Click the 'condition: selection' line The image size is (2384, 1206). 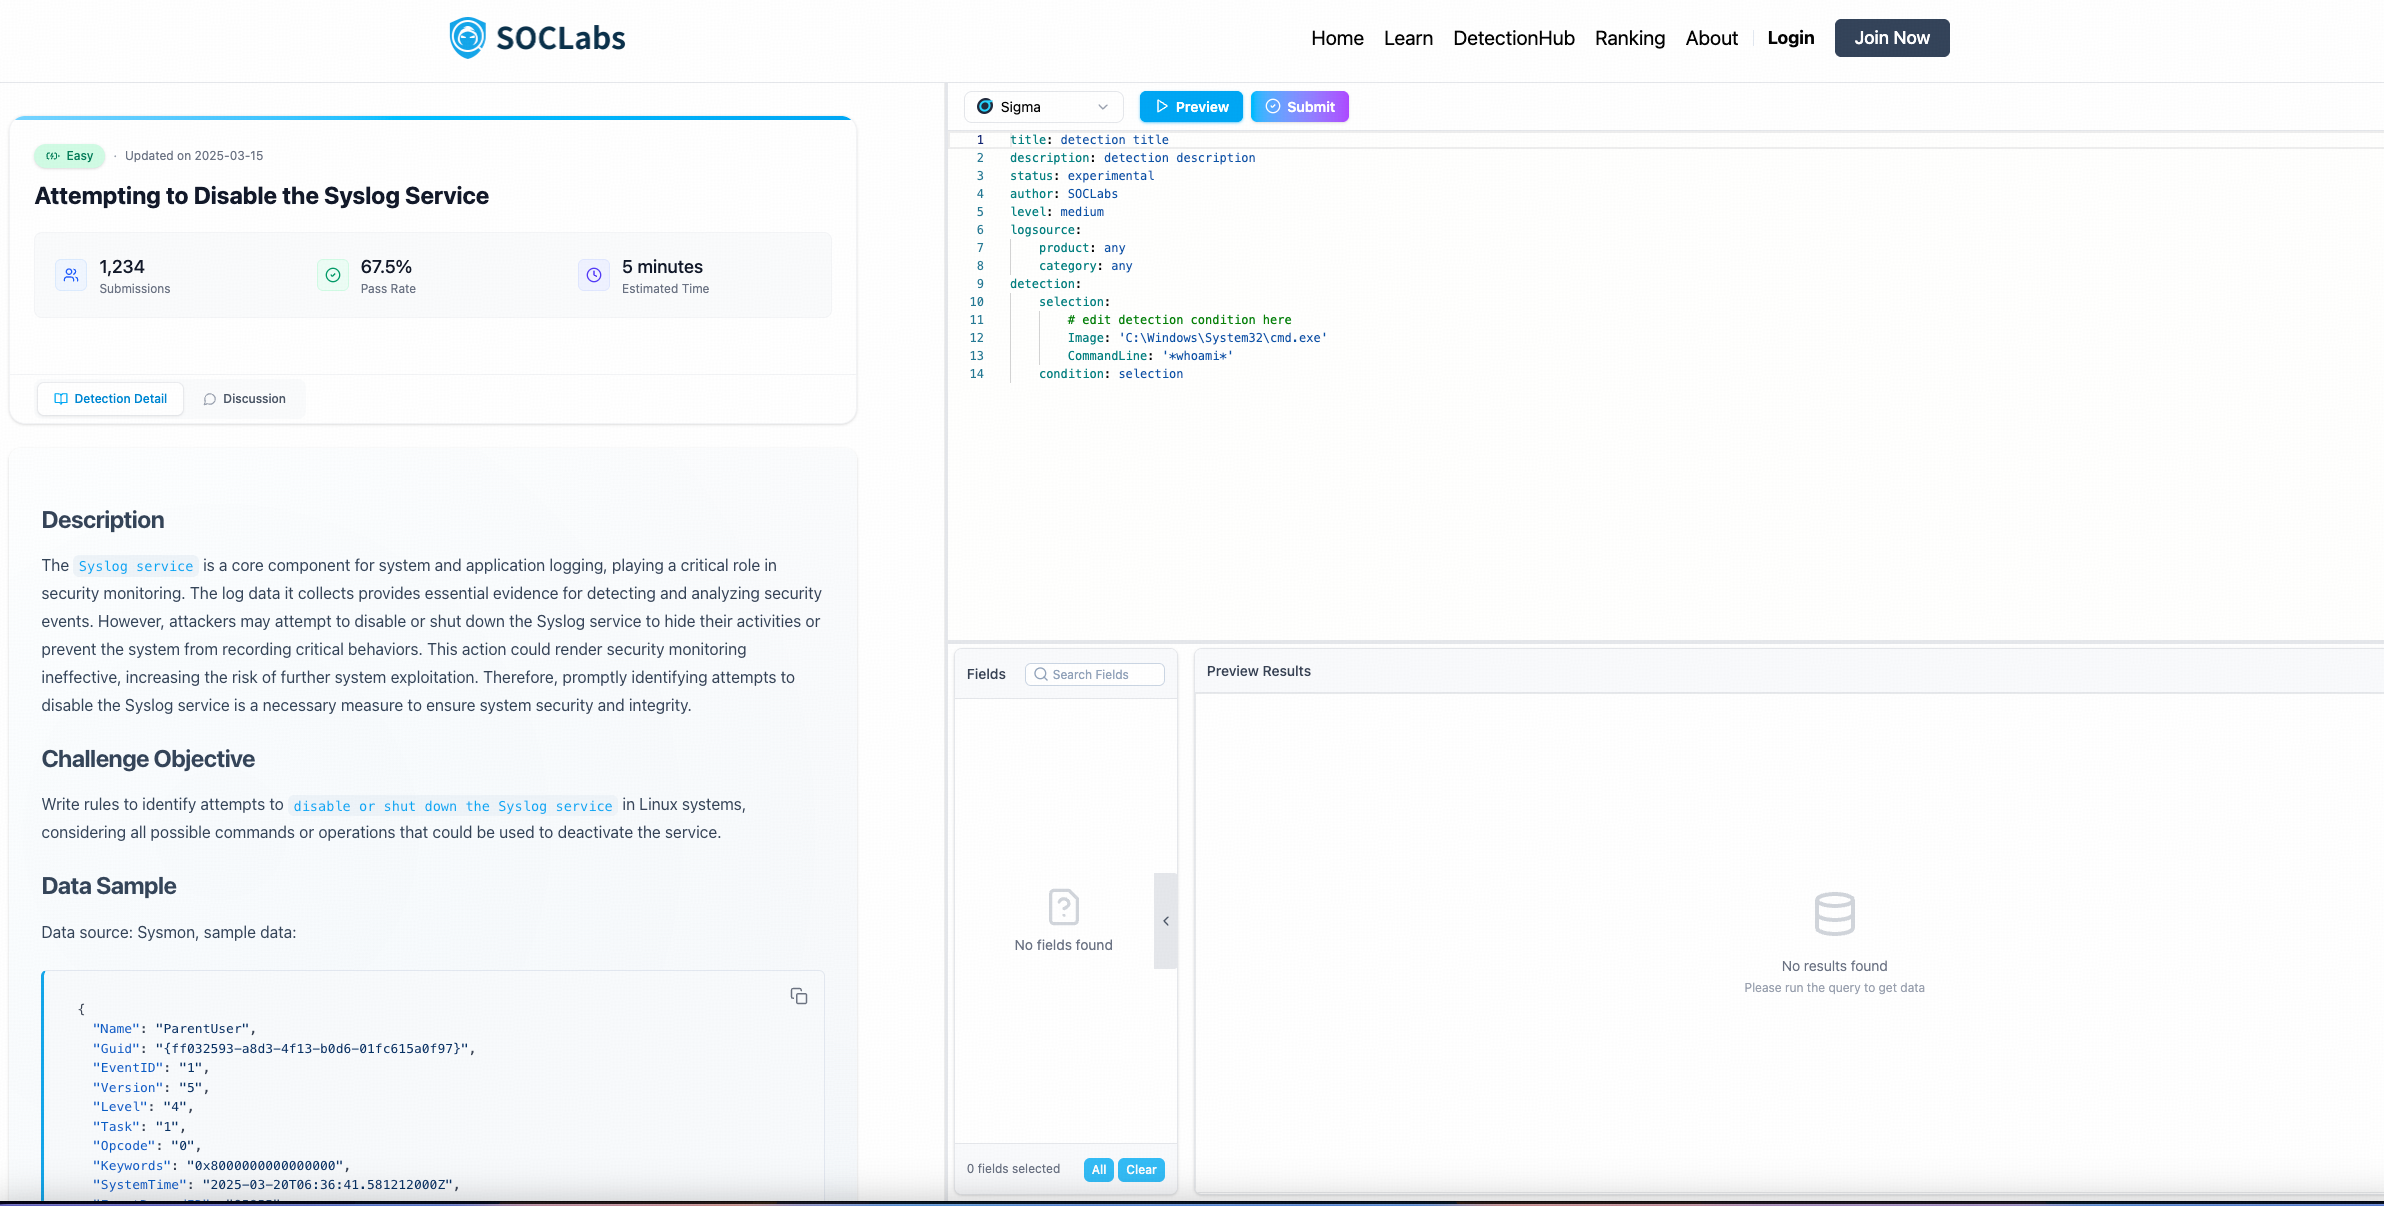(1111, 374)
